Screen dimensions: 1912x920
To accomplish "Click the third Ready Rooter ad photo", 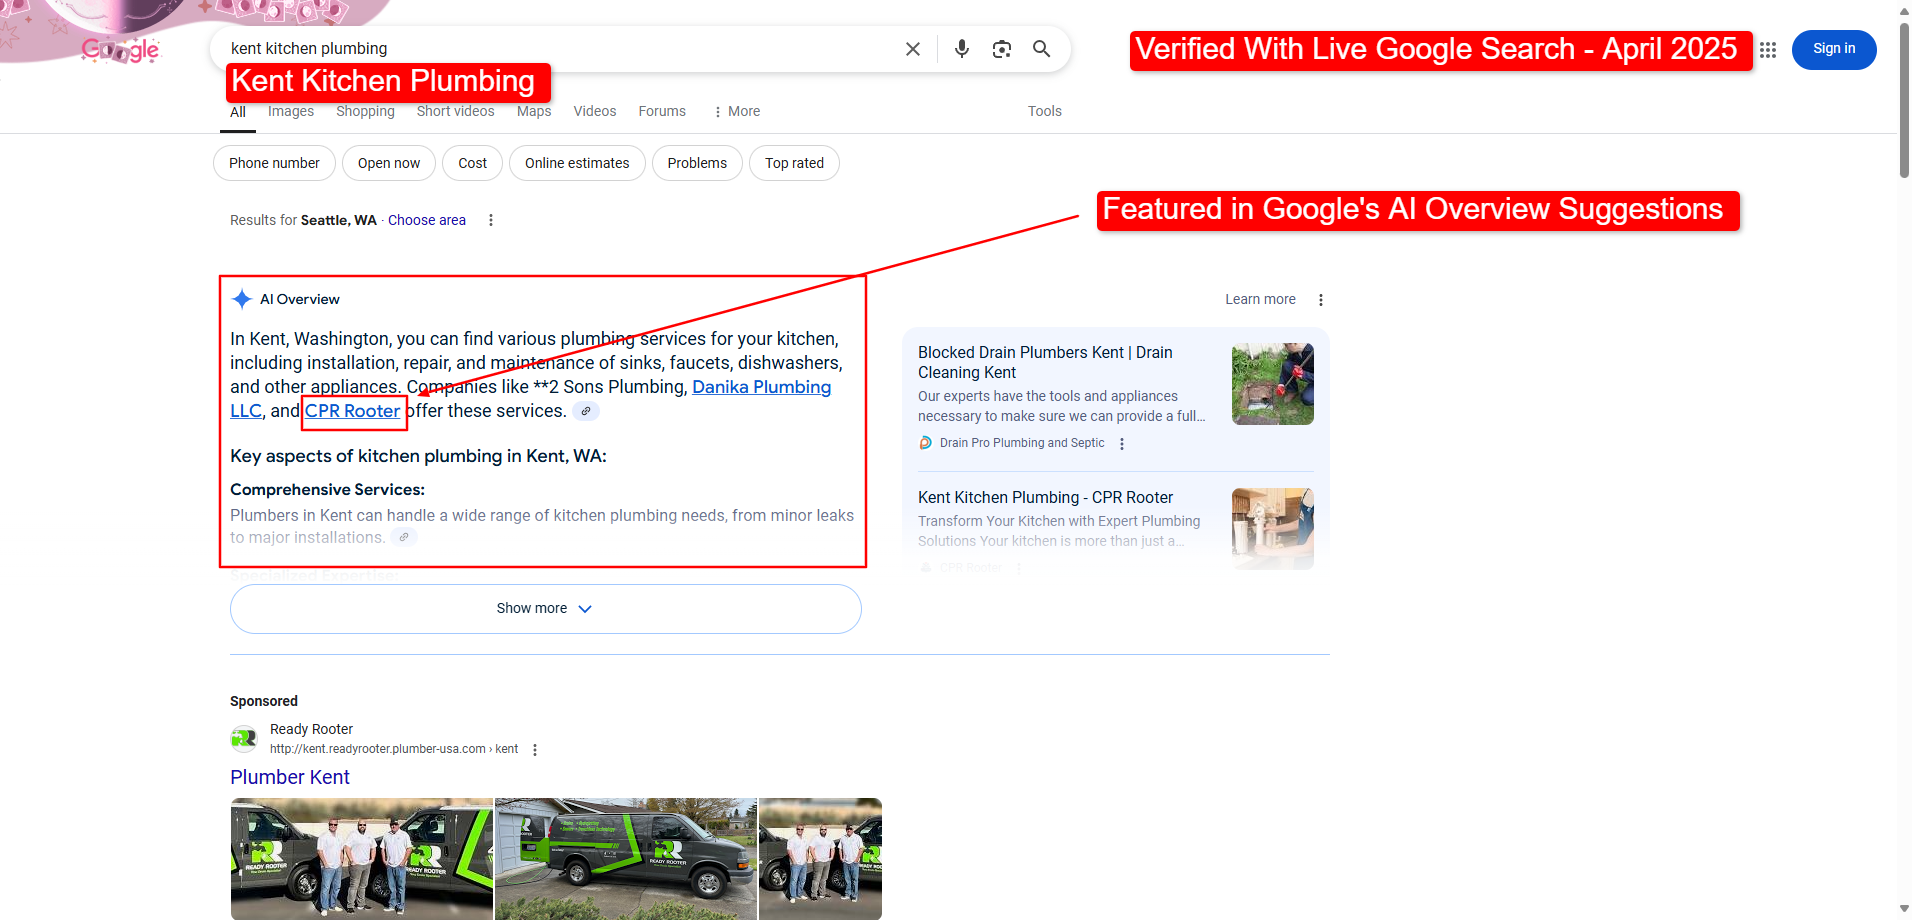I will tap(820, 858).
